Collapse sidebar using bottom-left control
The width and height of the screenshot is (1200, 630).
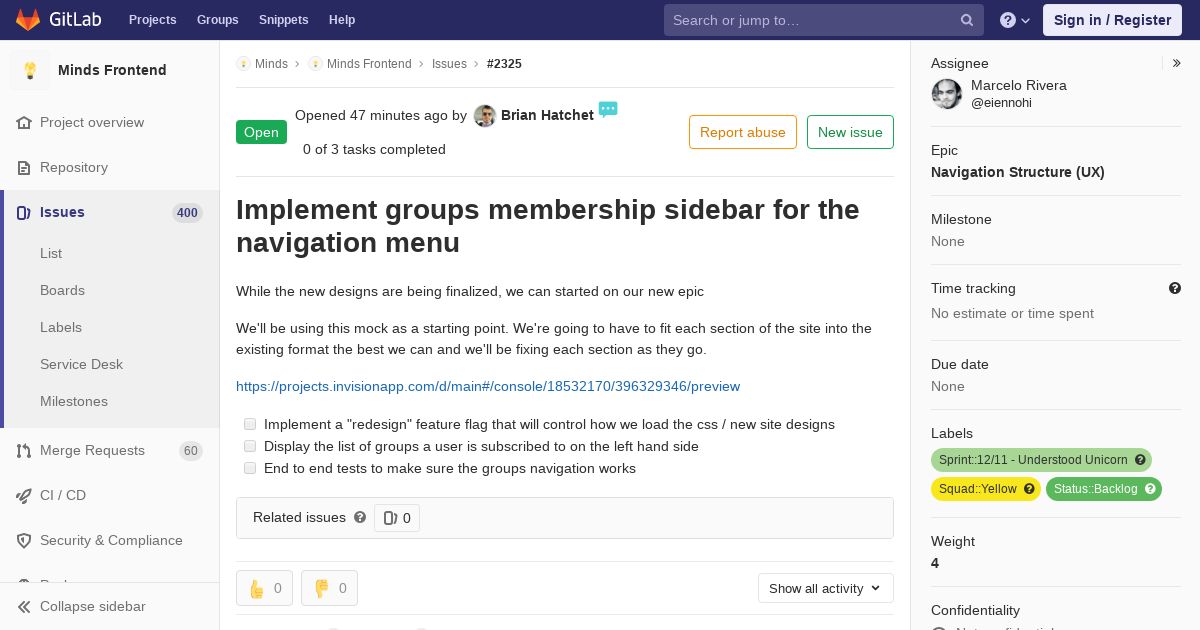(82, 606)
